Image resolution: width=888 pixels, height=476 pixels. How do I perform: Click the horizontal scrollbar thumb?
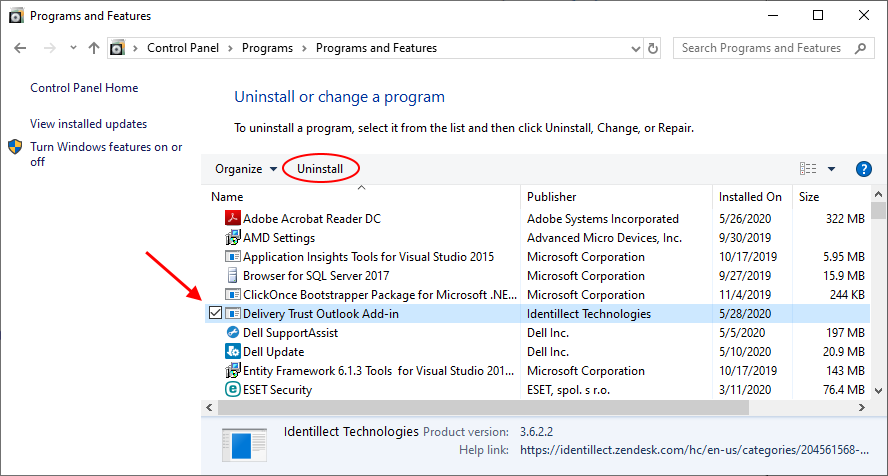(x=483, y=408)
